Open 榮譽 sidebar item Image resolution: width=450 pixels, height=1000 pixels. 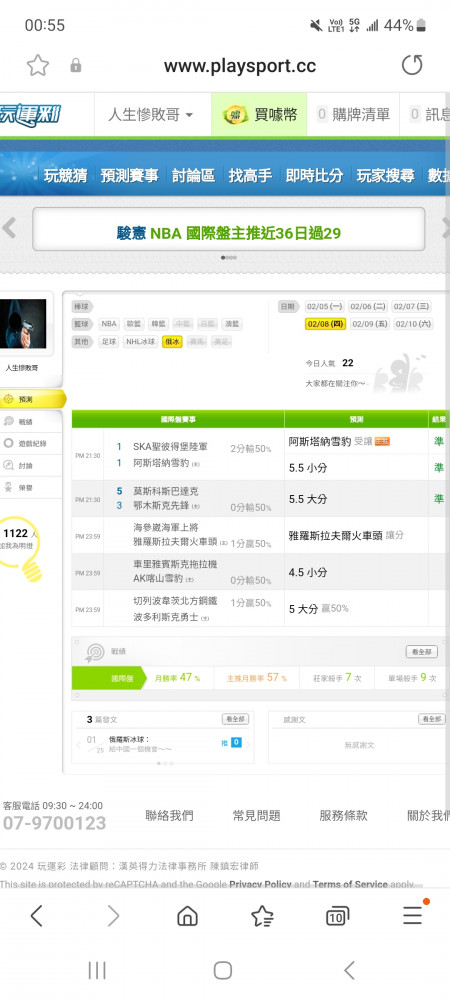pos(31,487)
